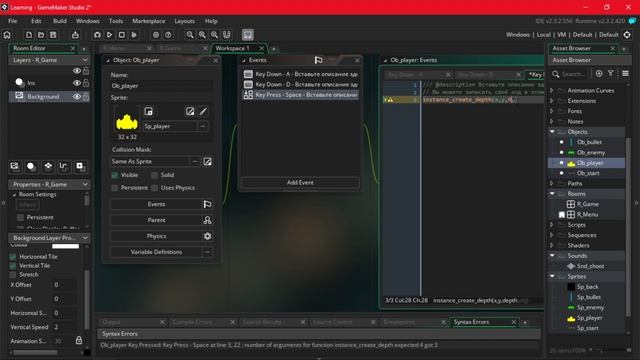Open the Build menu
The width and height of the screenshot is (640, 360).
[60, 21]
